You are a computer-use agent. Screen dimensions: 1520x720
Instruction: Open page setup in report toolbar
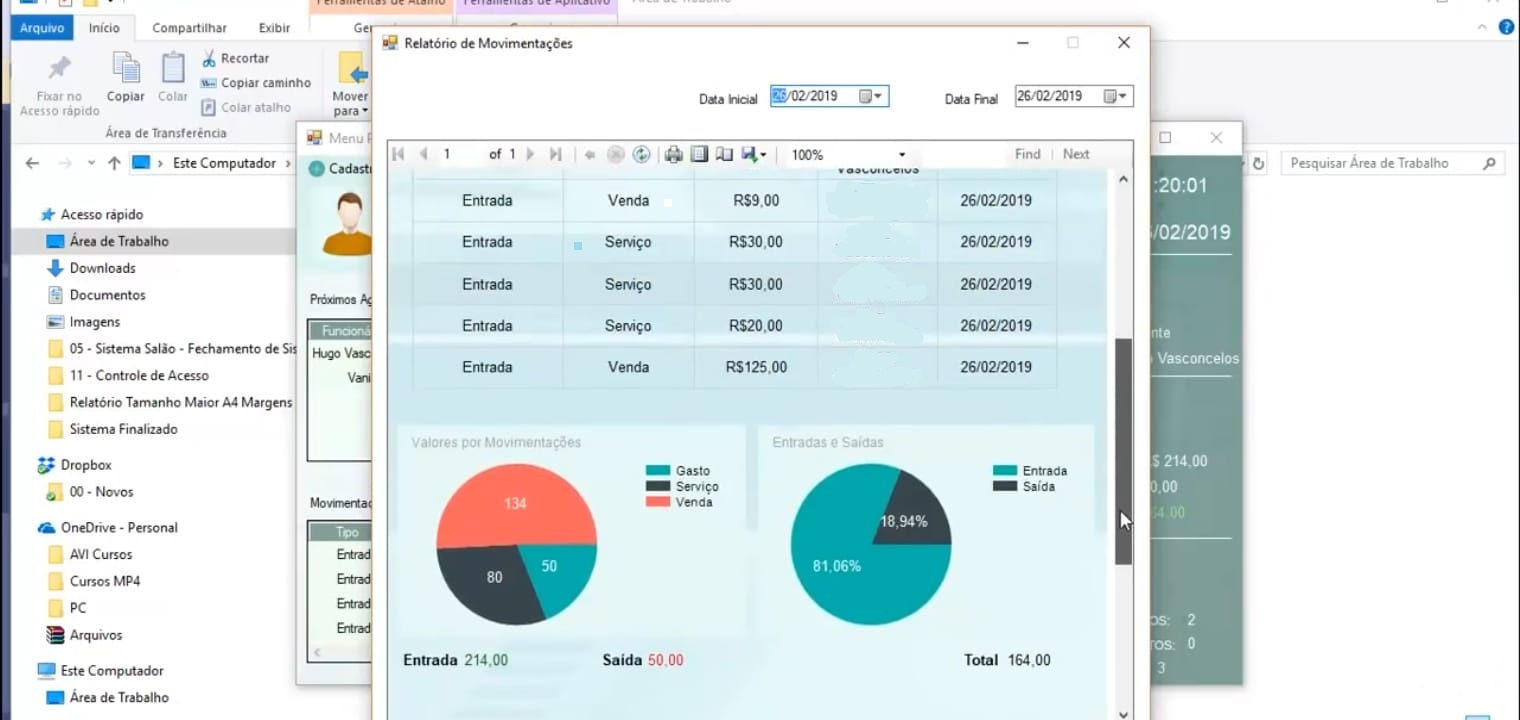(724, 154)
